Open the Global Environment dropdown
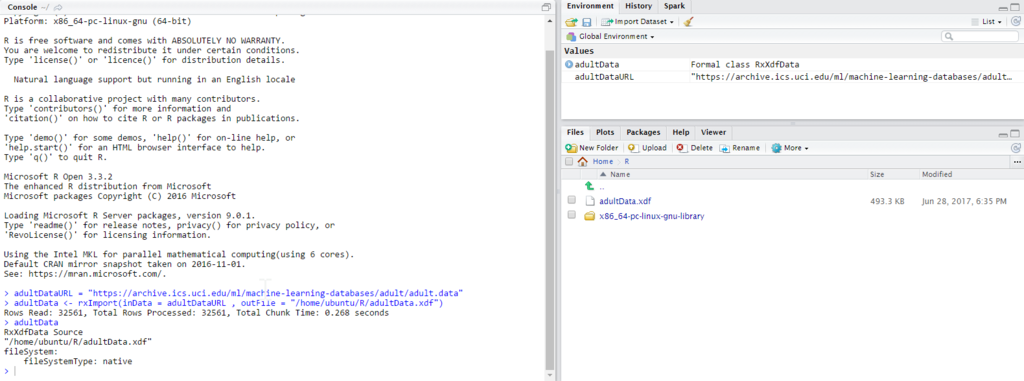 [611, 37]
